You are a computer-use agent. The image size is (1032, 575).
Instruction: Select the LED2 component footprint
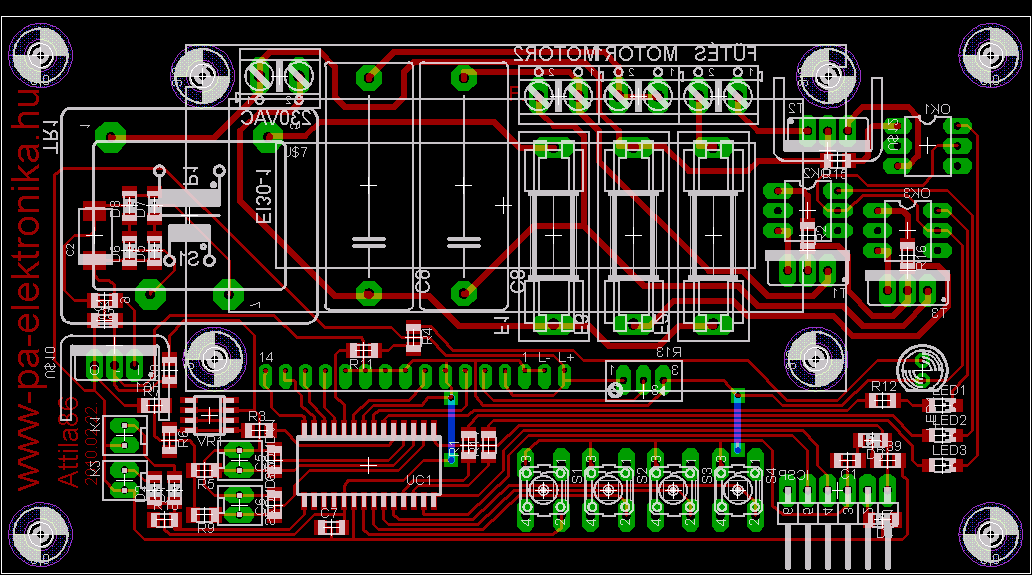pyautogui.click(x=942, y=435)
